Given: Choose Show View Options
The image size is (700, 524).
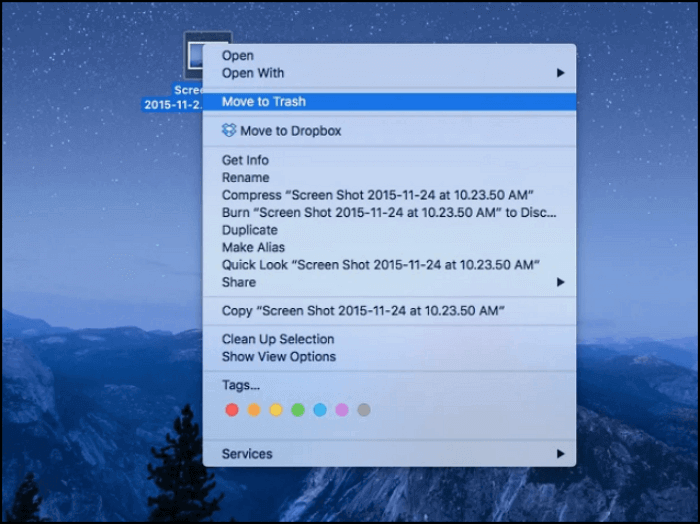Looking at the screenshot, I should point(278,357).
